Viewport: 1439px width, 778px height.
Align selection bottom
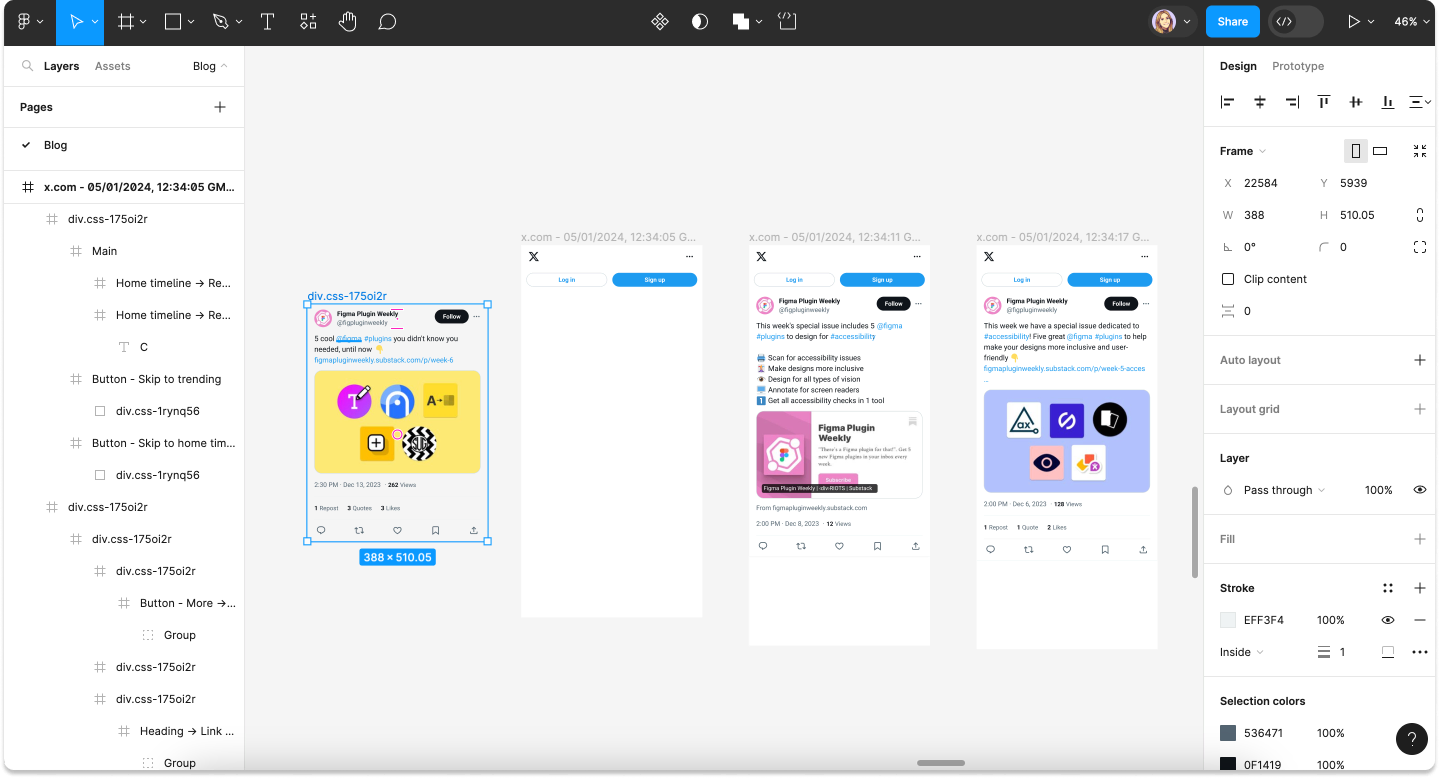click(x=1388, y=102)
